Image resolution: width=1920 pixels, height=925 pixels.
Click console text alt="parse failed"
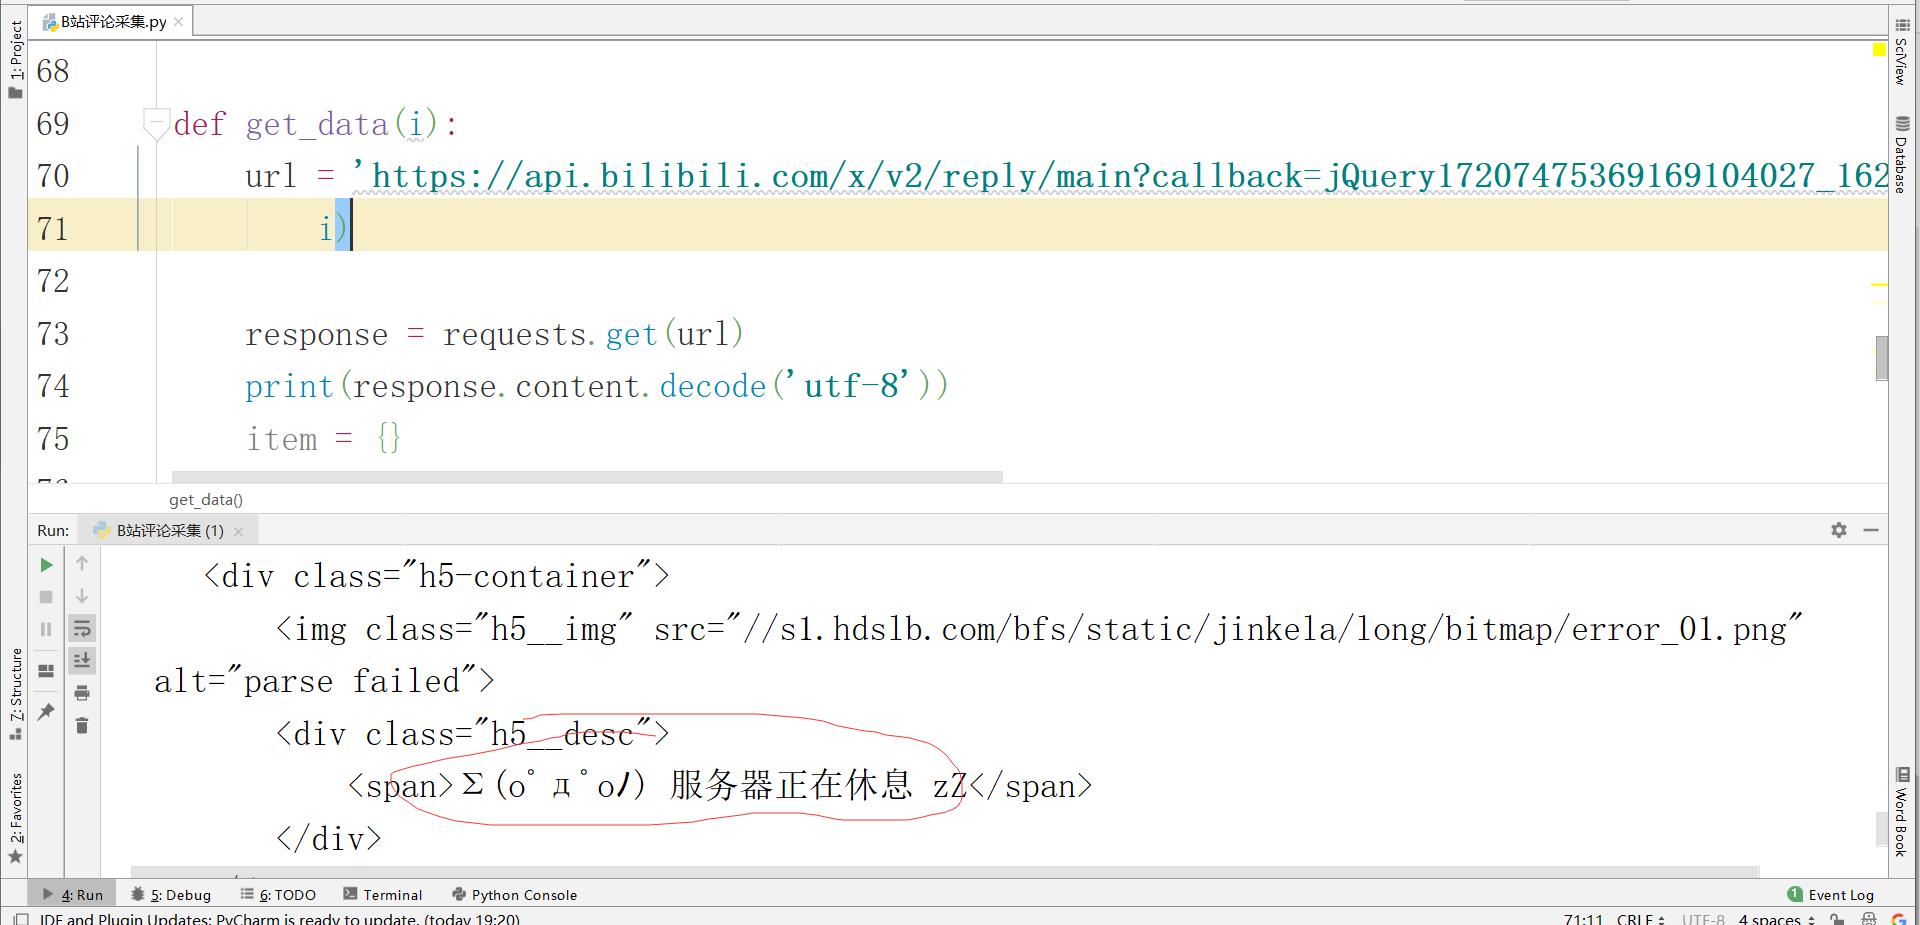coord(323,681)
